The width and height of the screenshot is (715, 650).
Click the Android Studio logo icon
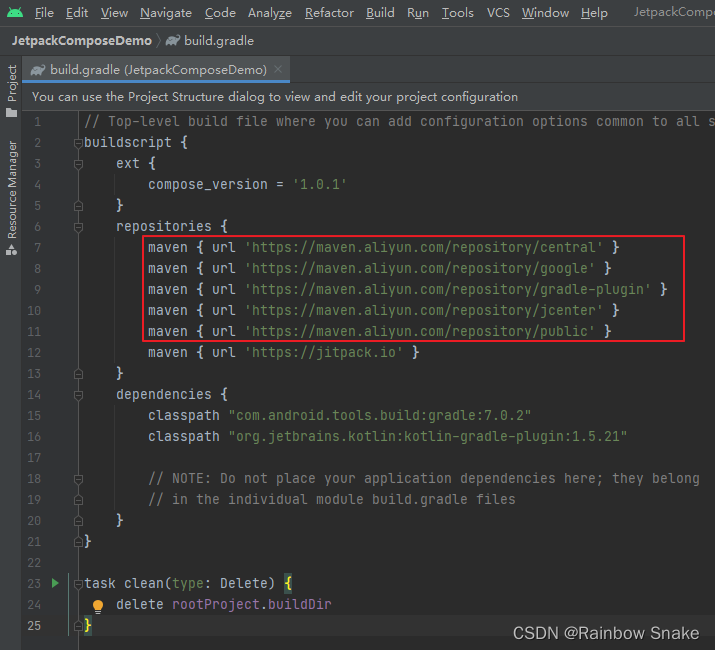(15, 12)
